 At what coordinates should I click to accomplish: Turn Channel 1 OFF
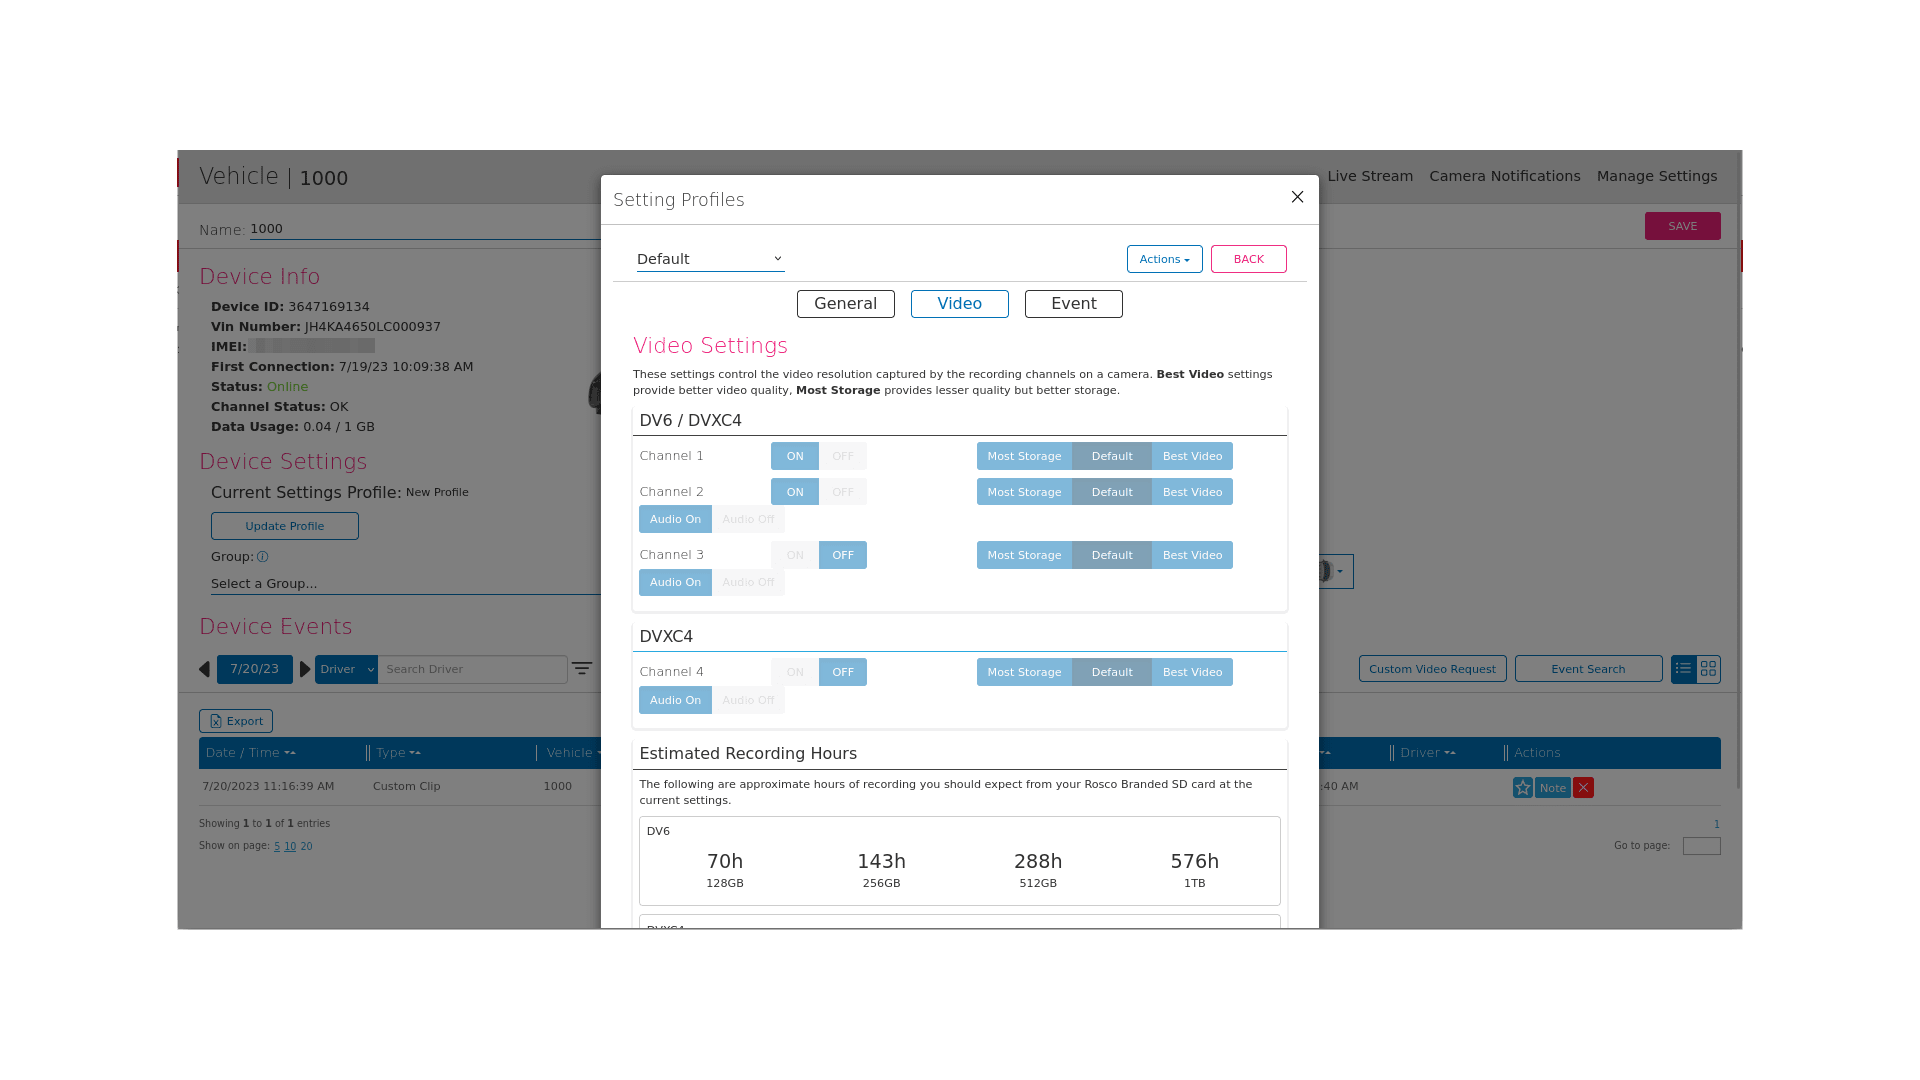coord(843,456)
